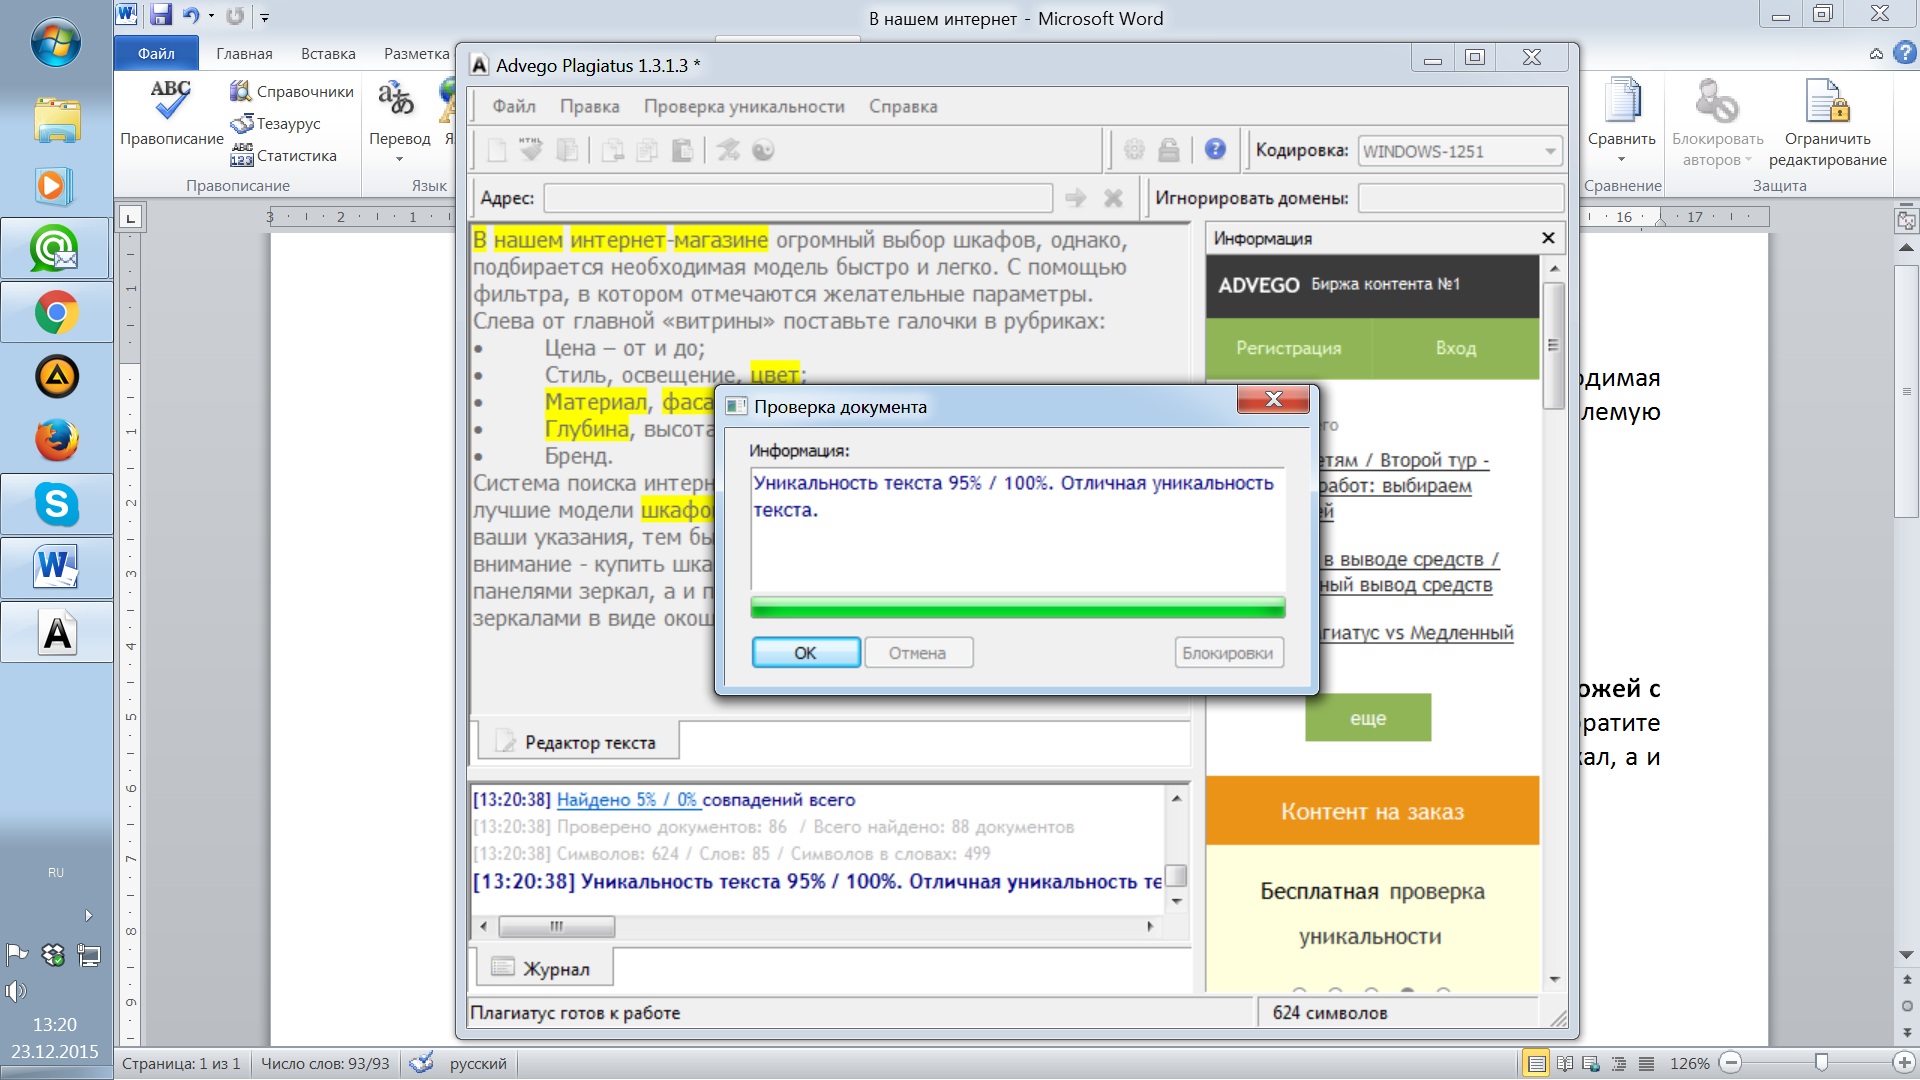Click the blue help icon in Plagiatus toolbar

point(1215,149)
